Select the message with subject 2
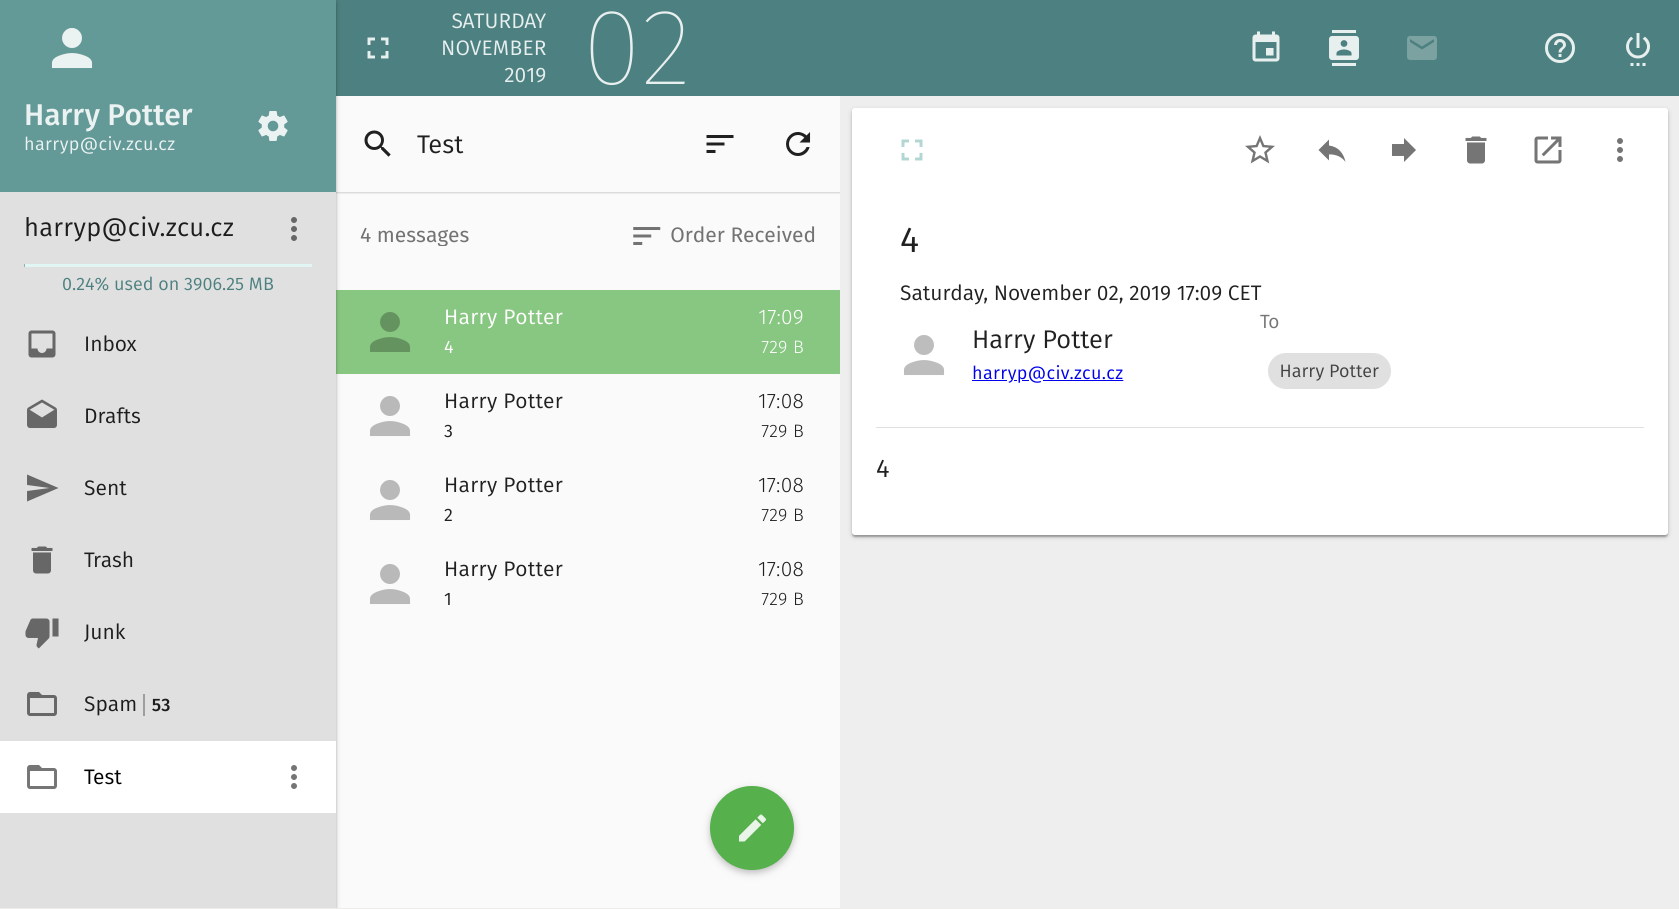This screenshot has height=909, width=1679. point(587,499)
